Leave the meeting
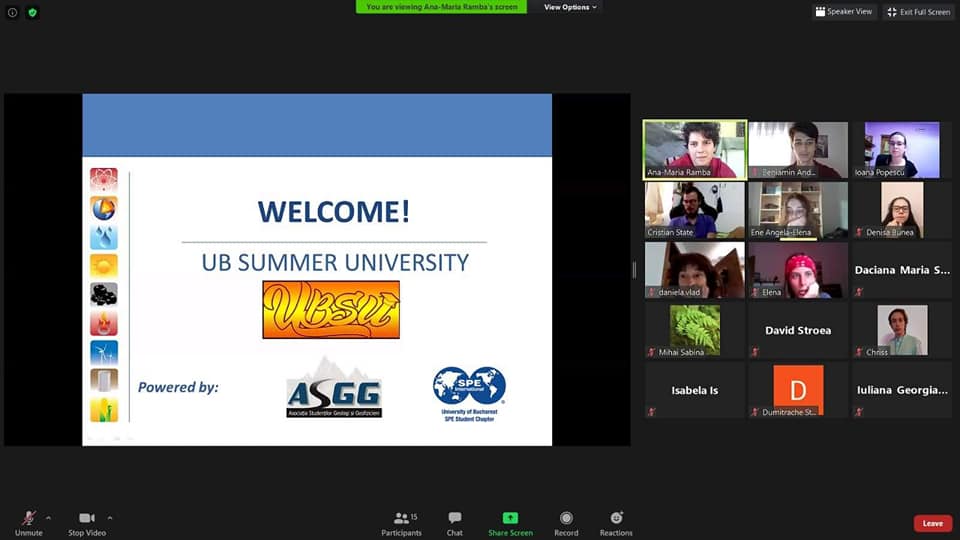Image resolution: width=960 pixels, height=540 pixels. coord(932,523)
